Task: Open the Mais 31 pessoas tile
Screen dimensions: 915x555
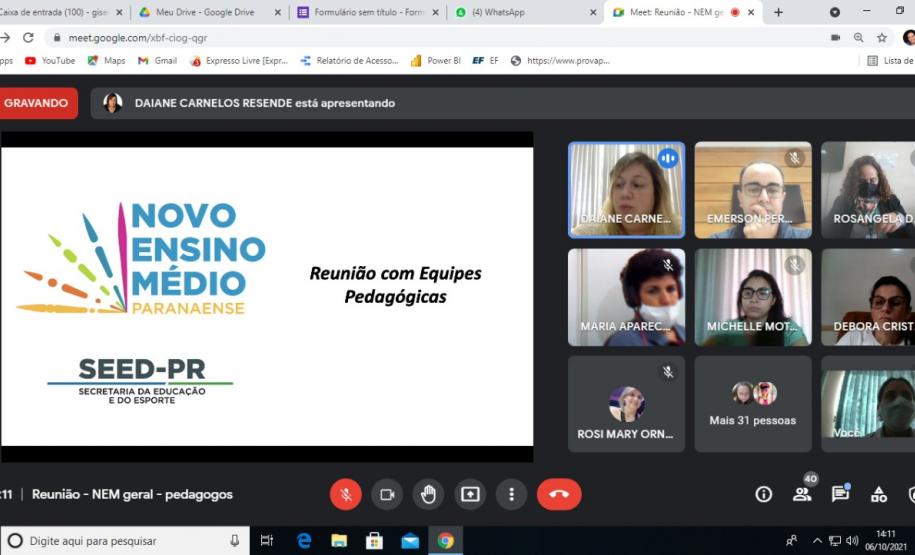Action: pos(753,404)
